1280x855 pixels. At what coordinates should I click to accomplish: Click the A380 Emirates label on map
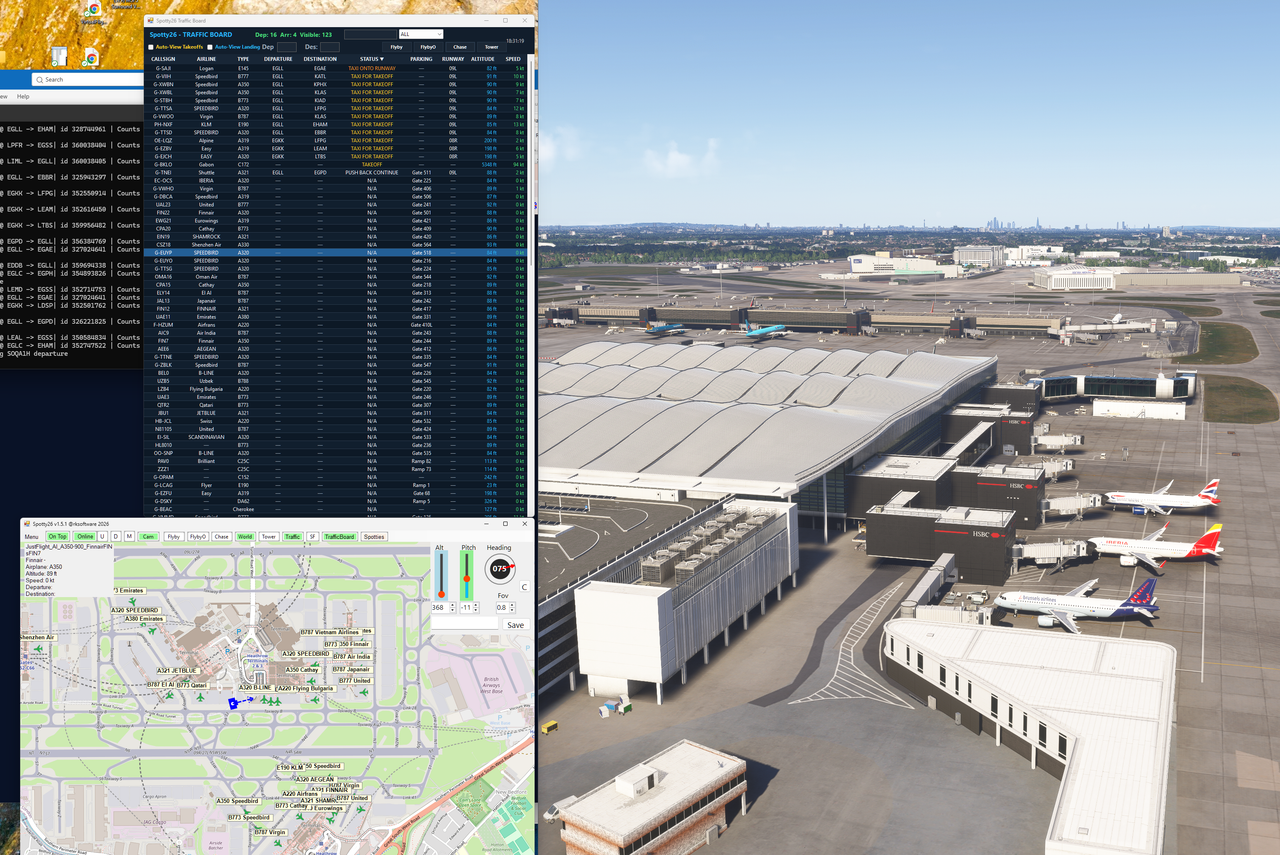click(144, 619)
